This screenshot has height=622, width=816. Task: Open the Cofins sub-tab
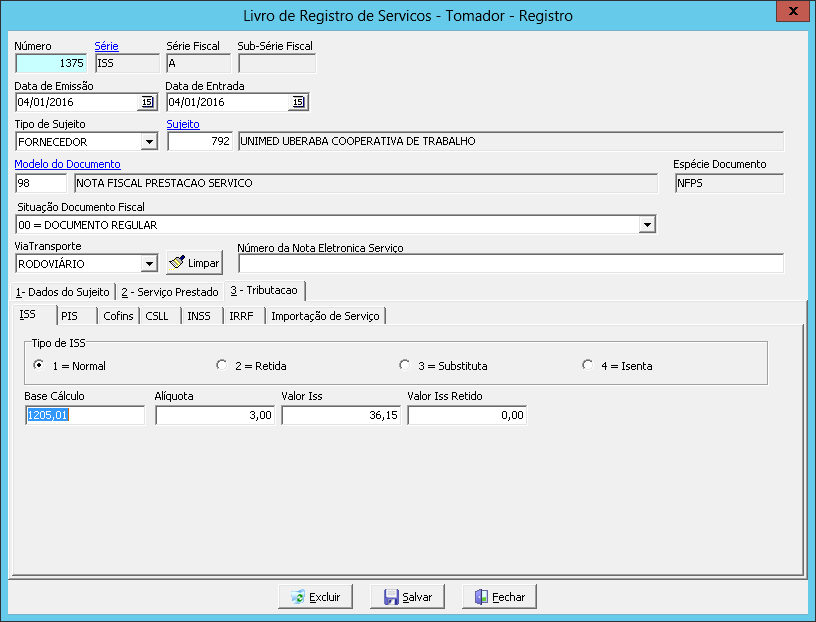[x=119, y=316]
